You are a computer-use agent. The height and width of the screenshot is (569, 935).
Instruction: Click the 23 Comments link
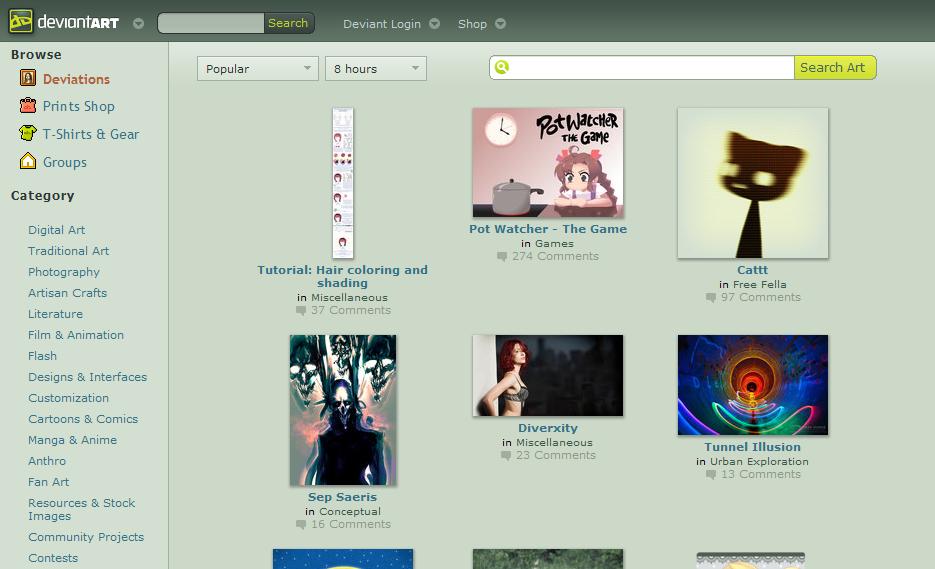[556, 455]
